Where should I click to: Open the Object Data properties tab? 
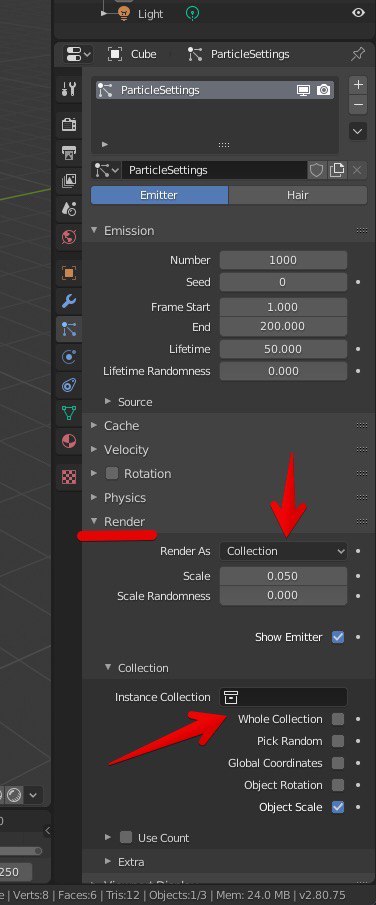click(69, 413)
